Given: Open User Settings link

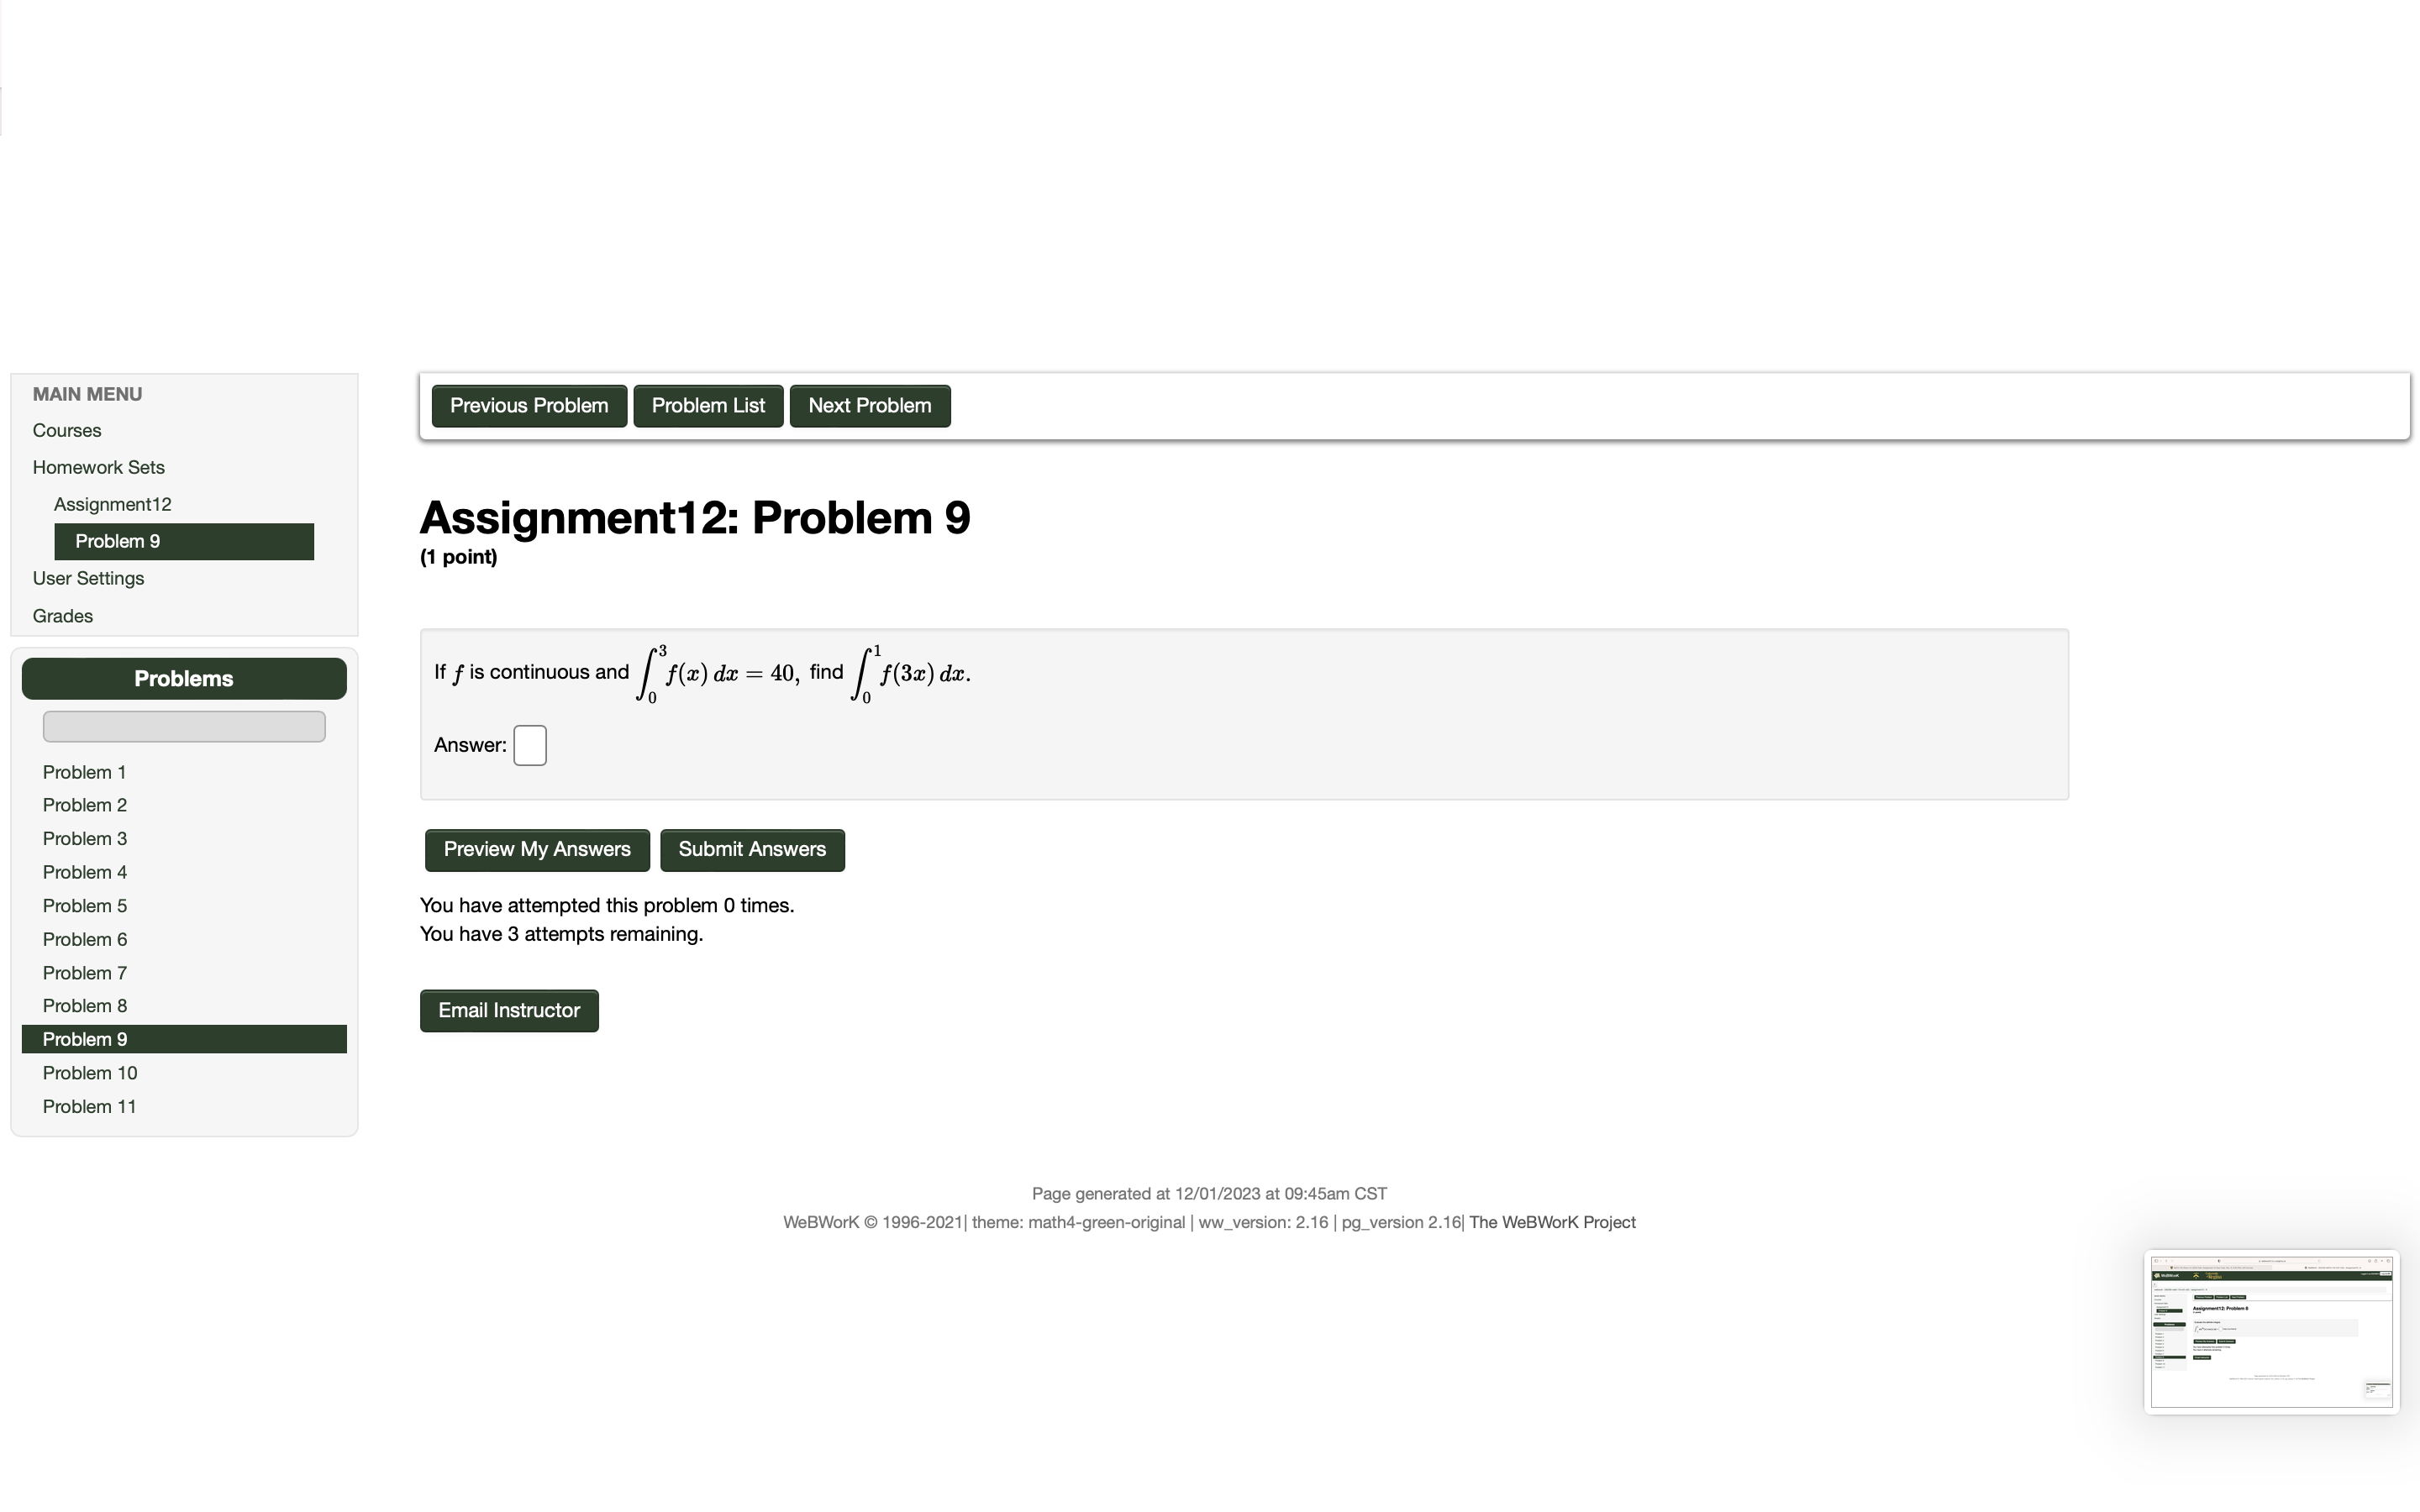Looking at the screenshot, I should pos(88,579).
